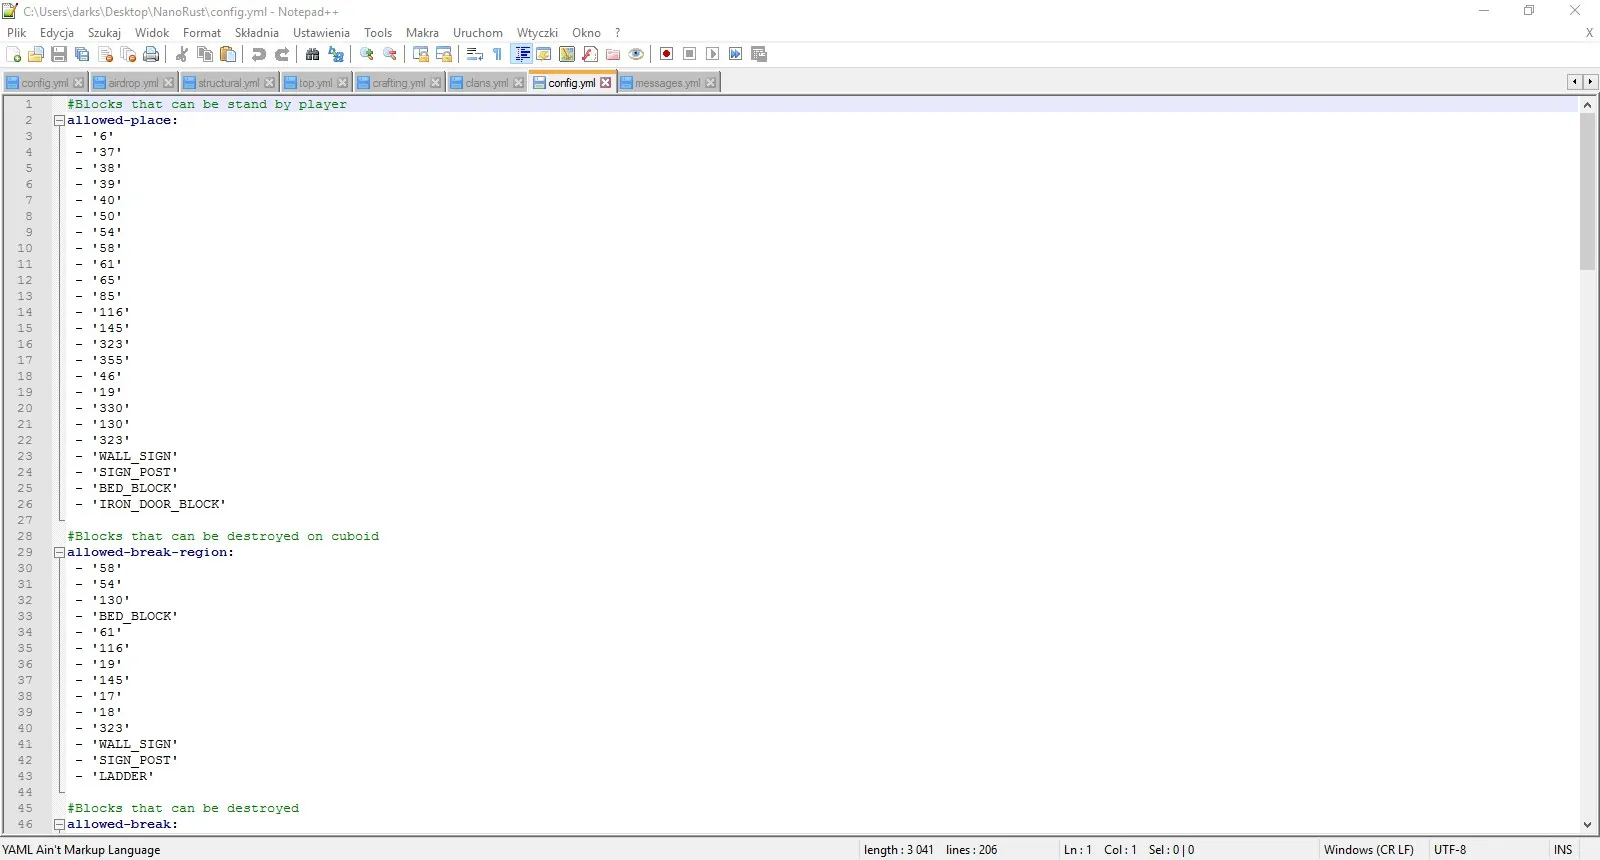
Task: Save the current file using the toolbar
Action: pyautogui.click(x=59, y=54)
